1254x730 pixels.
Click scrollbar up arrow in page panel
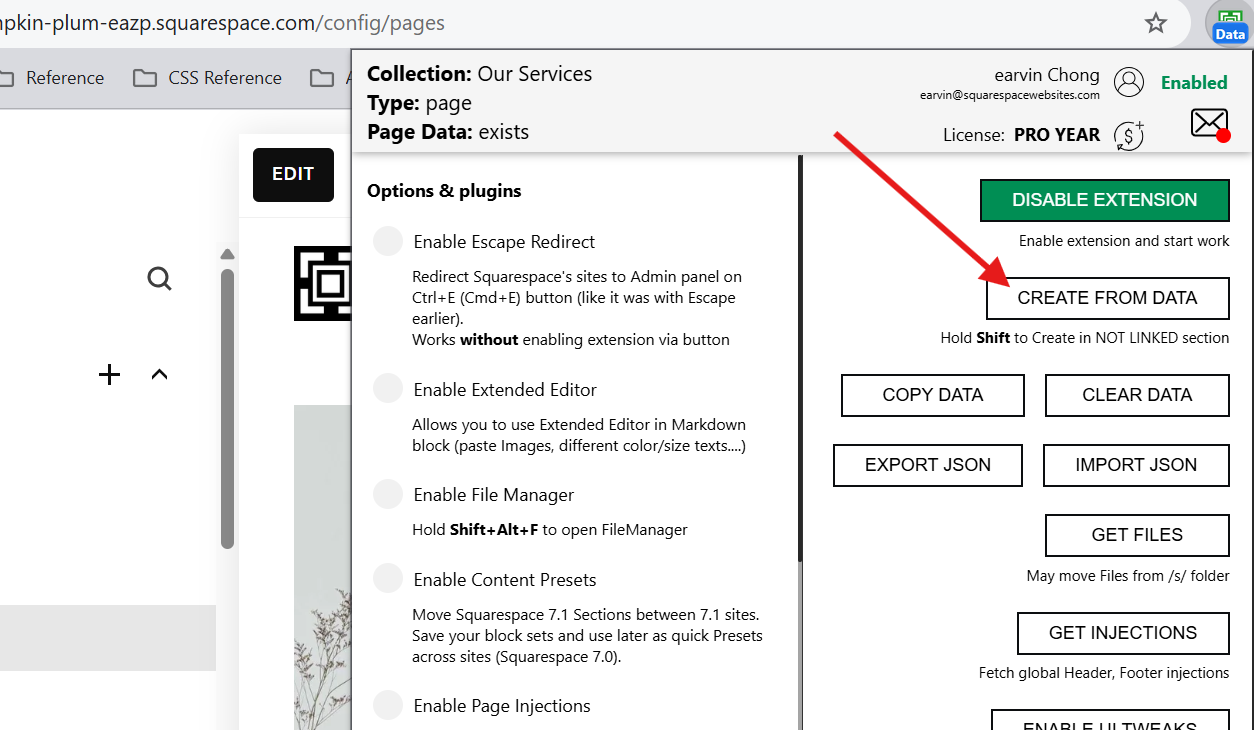coord(227,254)
